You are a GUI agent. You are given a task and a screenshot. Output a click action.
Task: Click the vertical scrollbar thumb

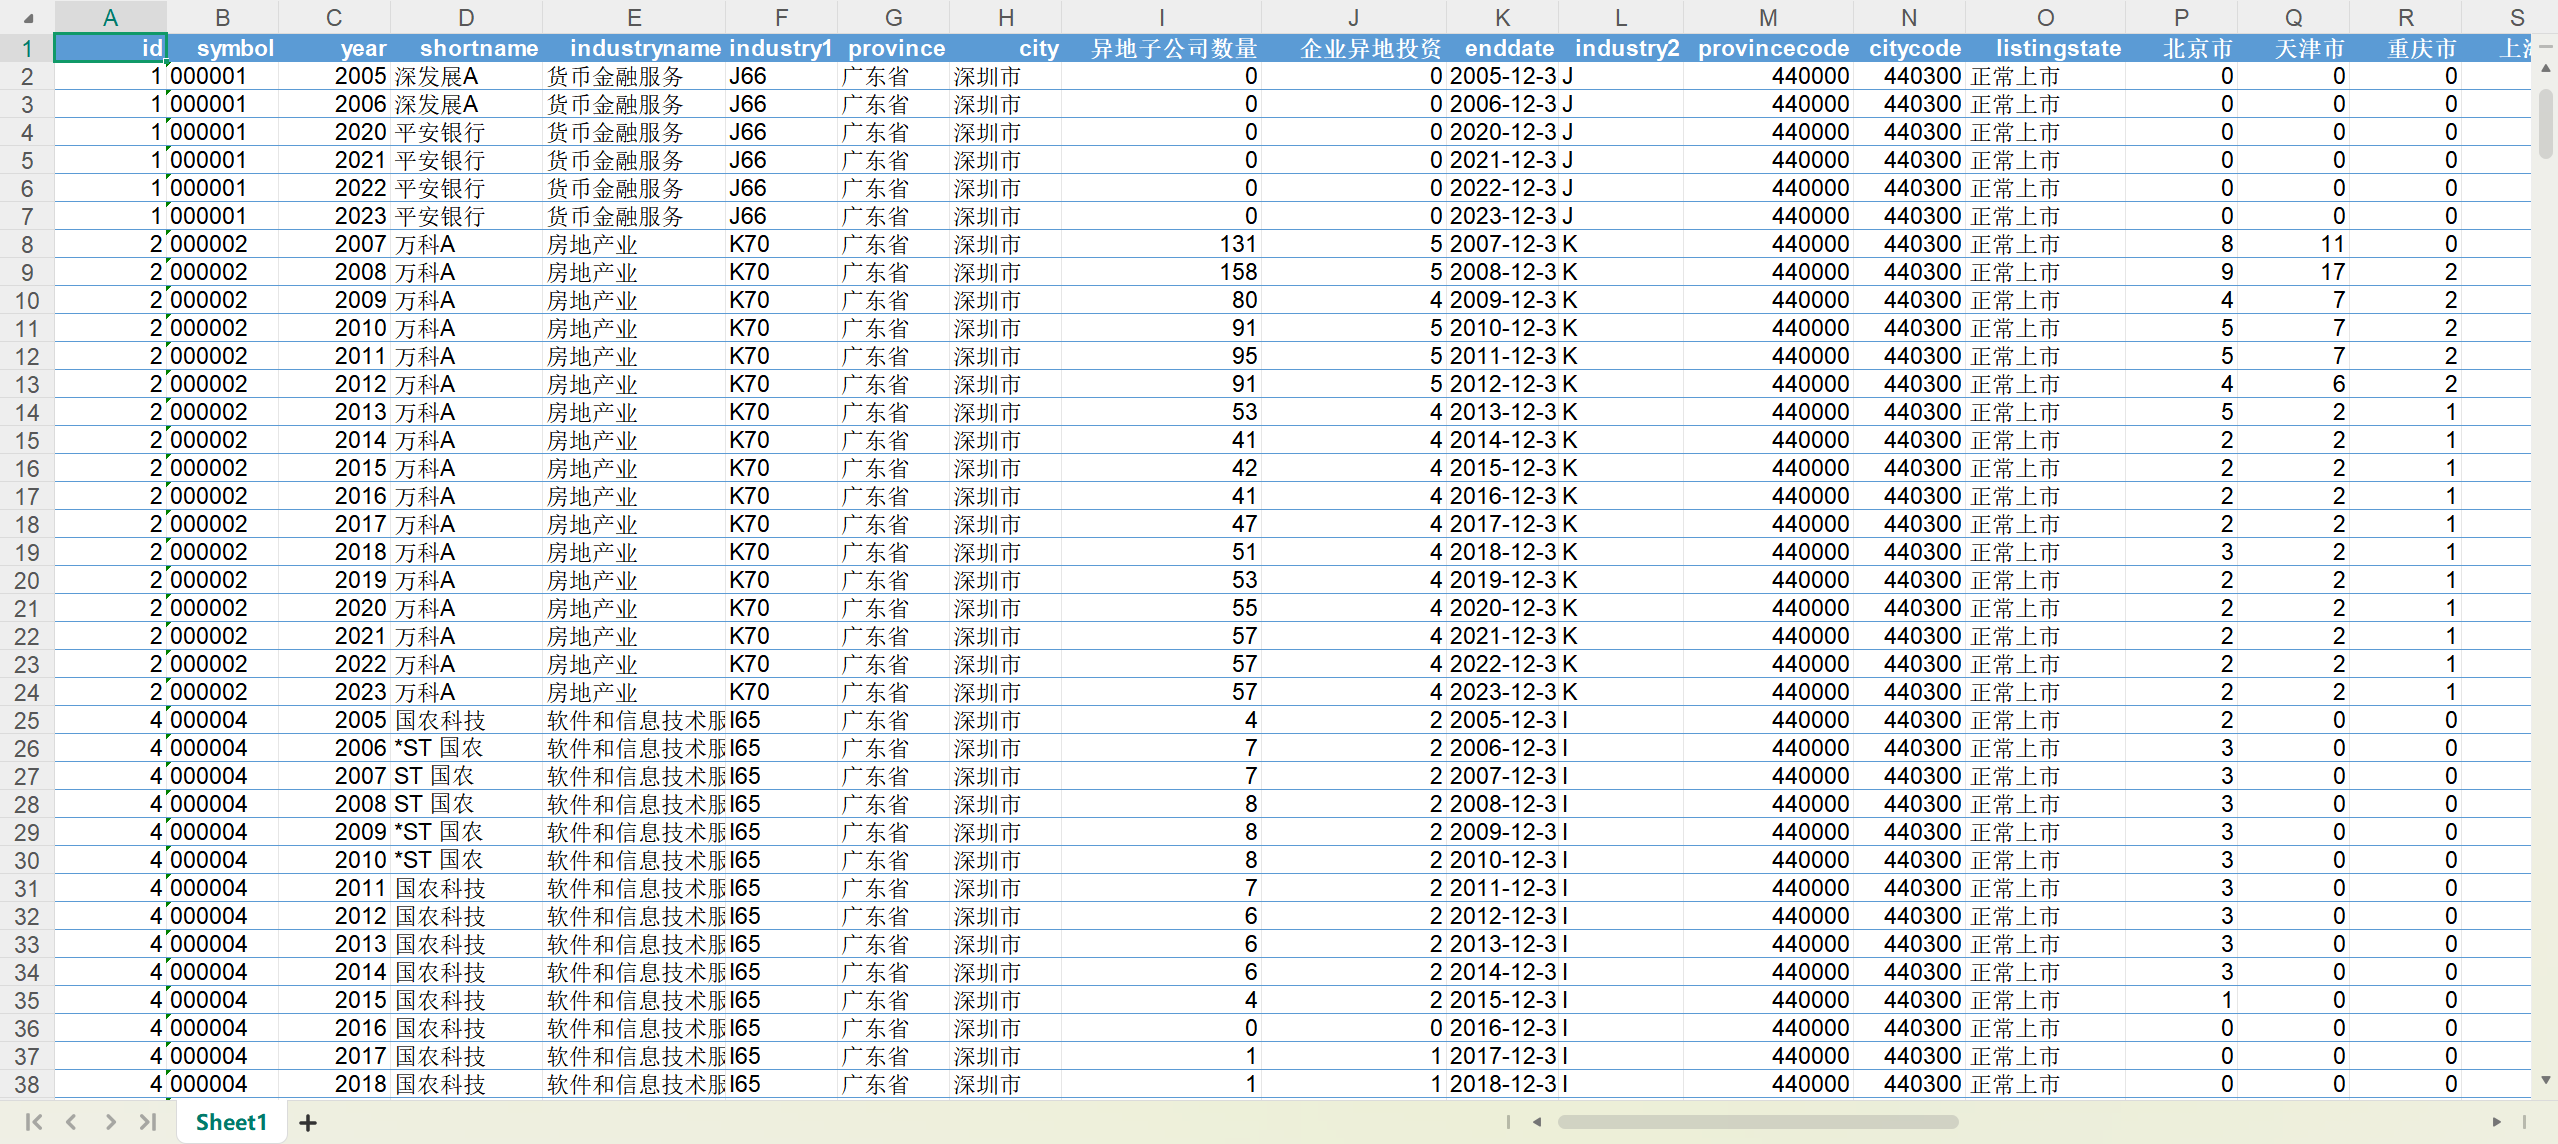(x=2545, y=124)
